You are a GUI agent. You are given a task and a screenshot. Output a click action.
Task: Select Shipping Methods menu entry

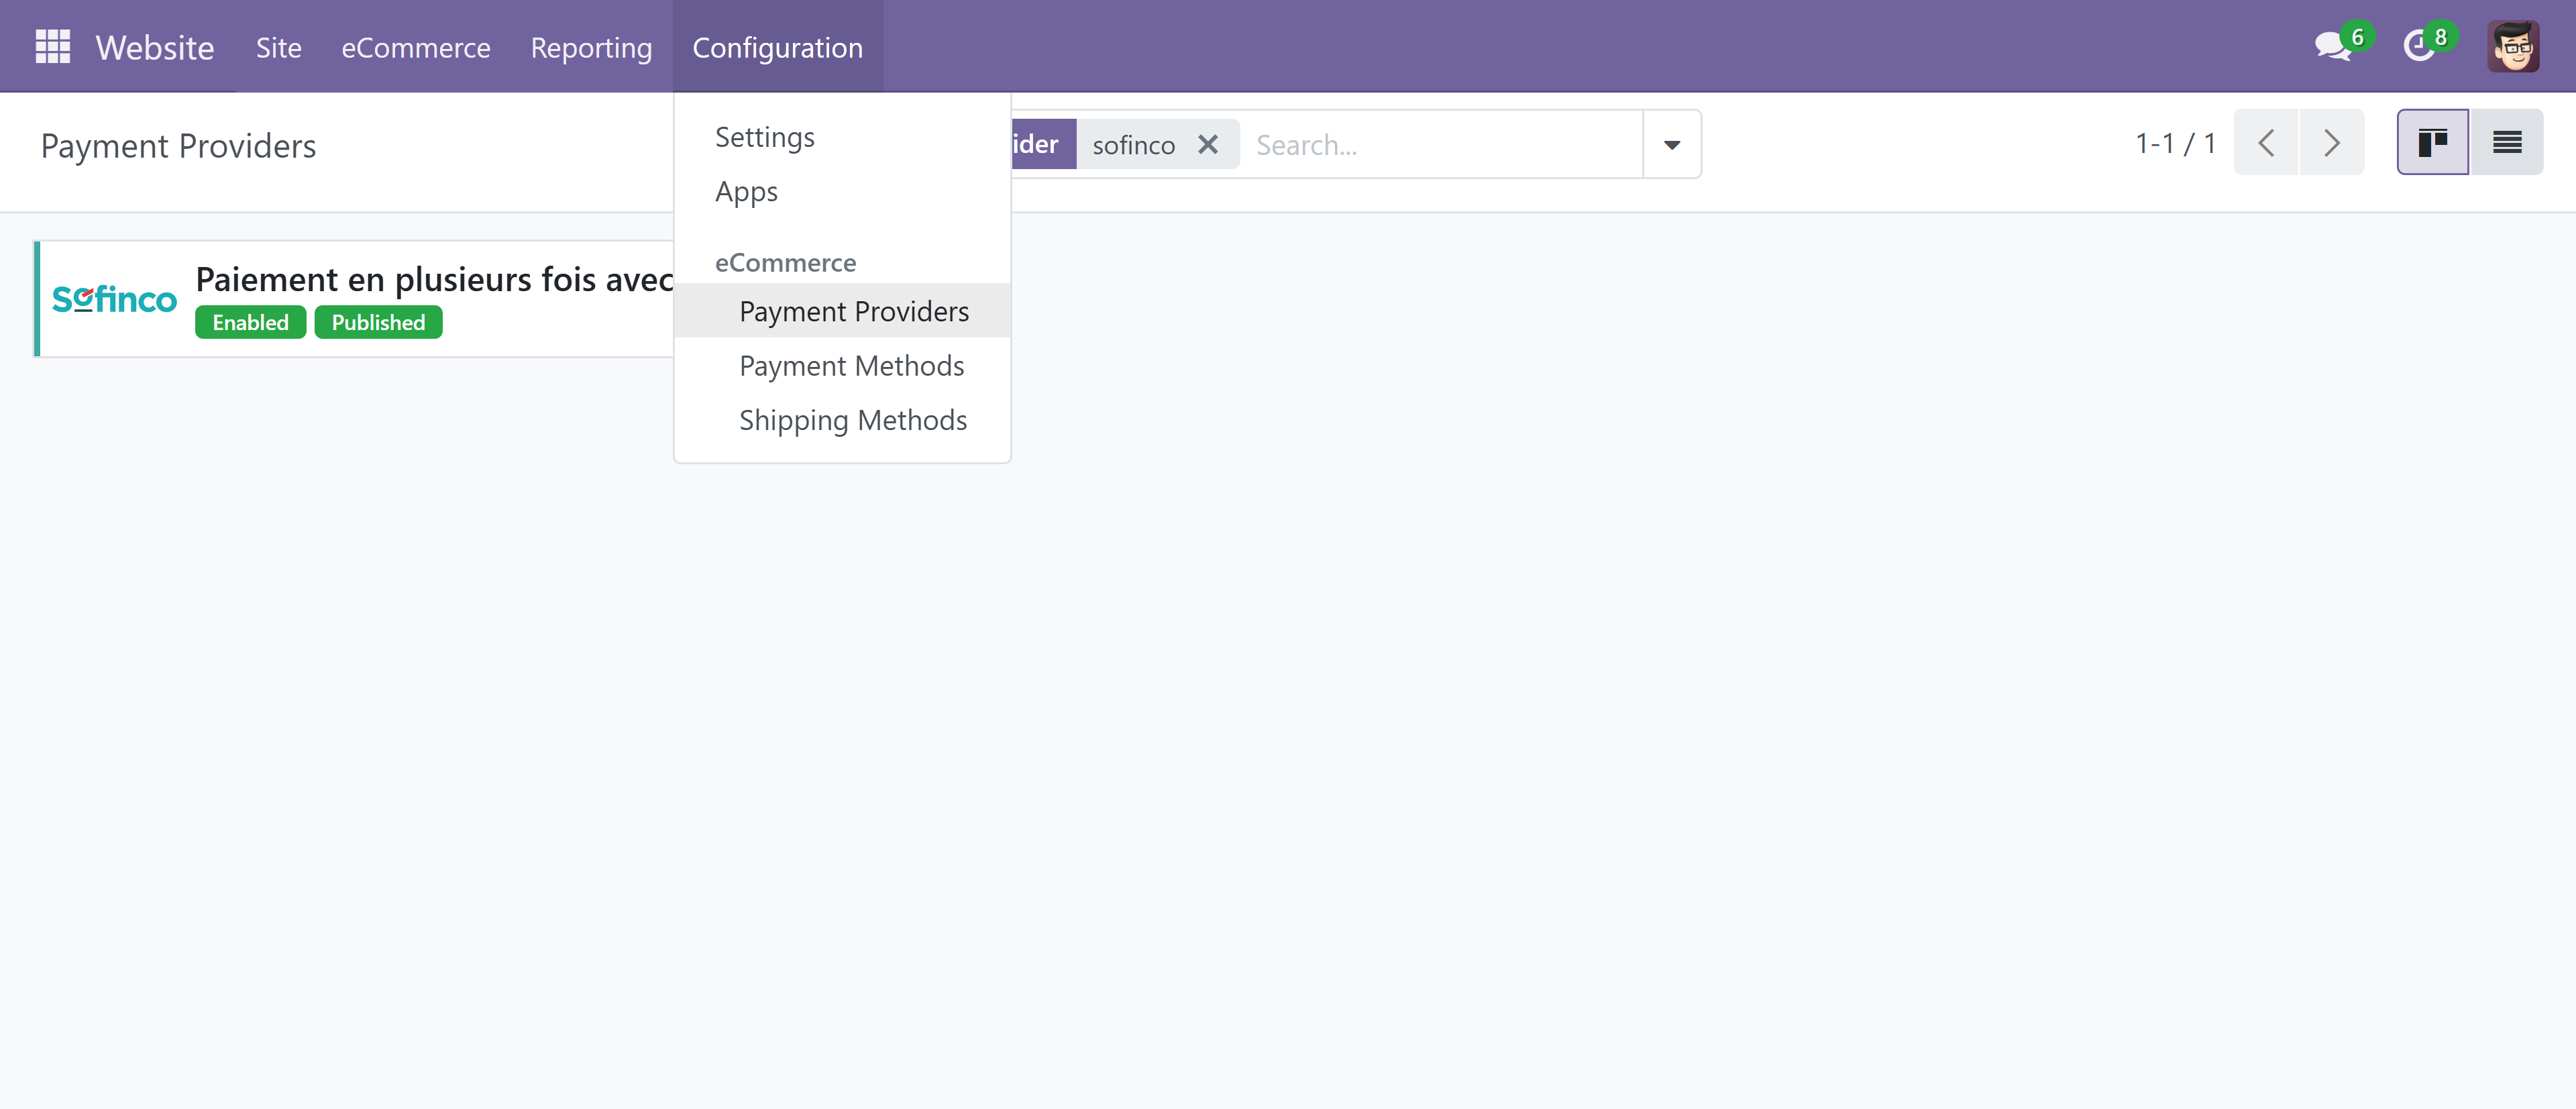click(x=853, y=420)
